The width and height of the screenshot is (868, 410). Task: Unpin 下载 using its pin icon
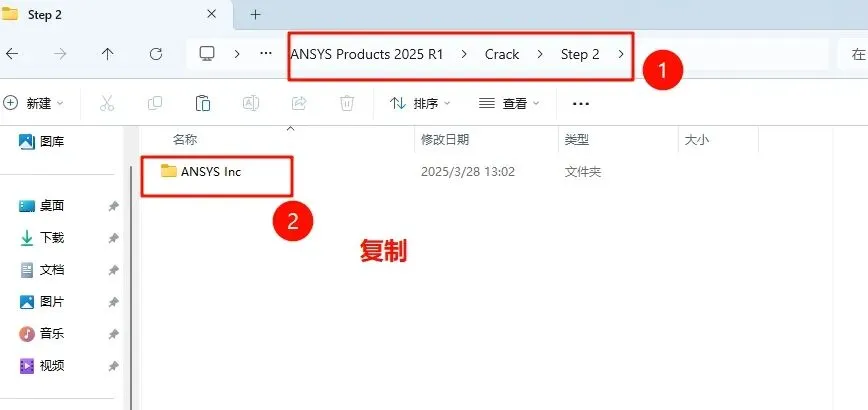pyautogui.click(x=113, y=238)
